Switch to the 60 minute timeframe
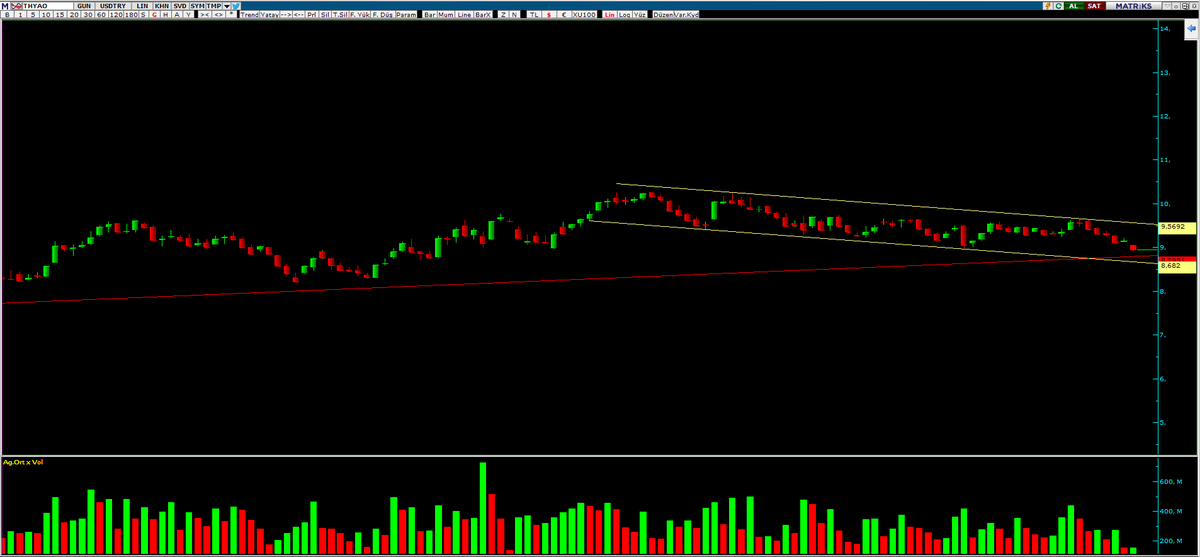 (102, 15)
